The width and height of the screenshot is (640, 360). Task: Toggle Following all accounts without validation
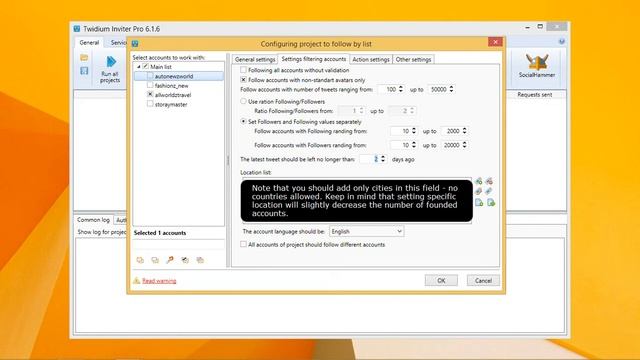click(243, 70)
